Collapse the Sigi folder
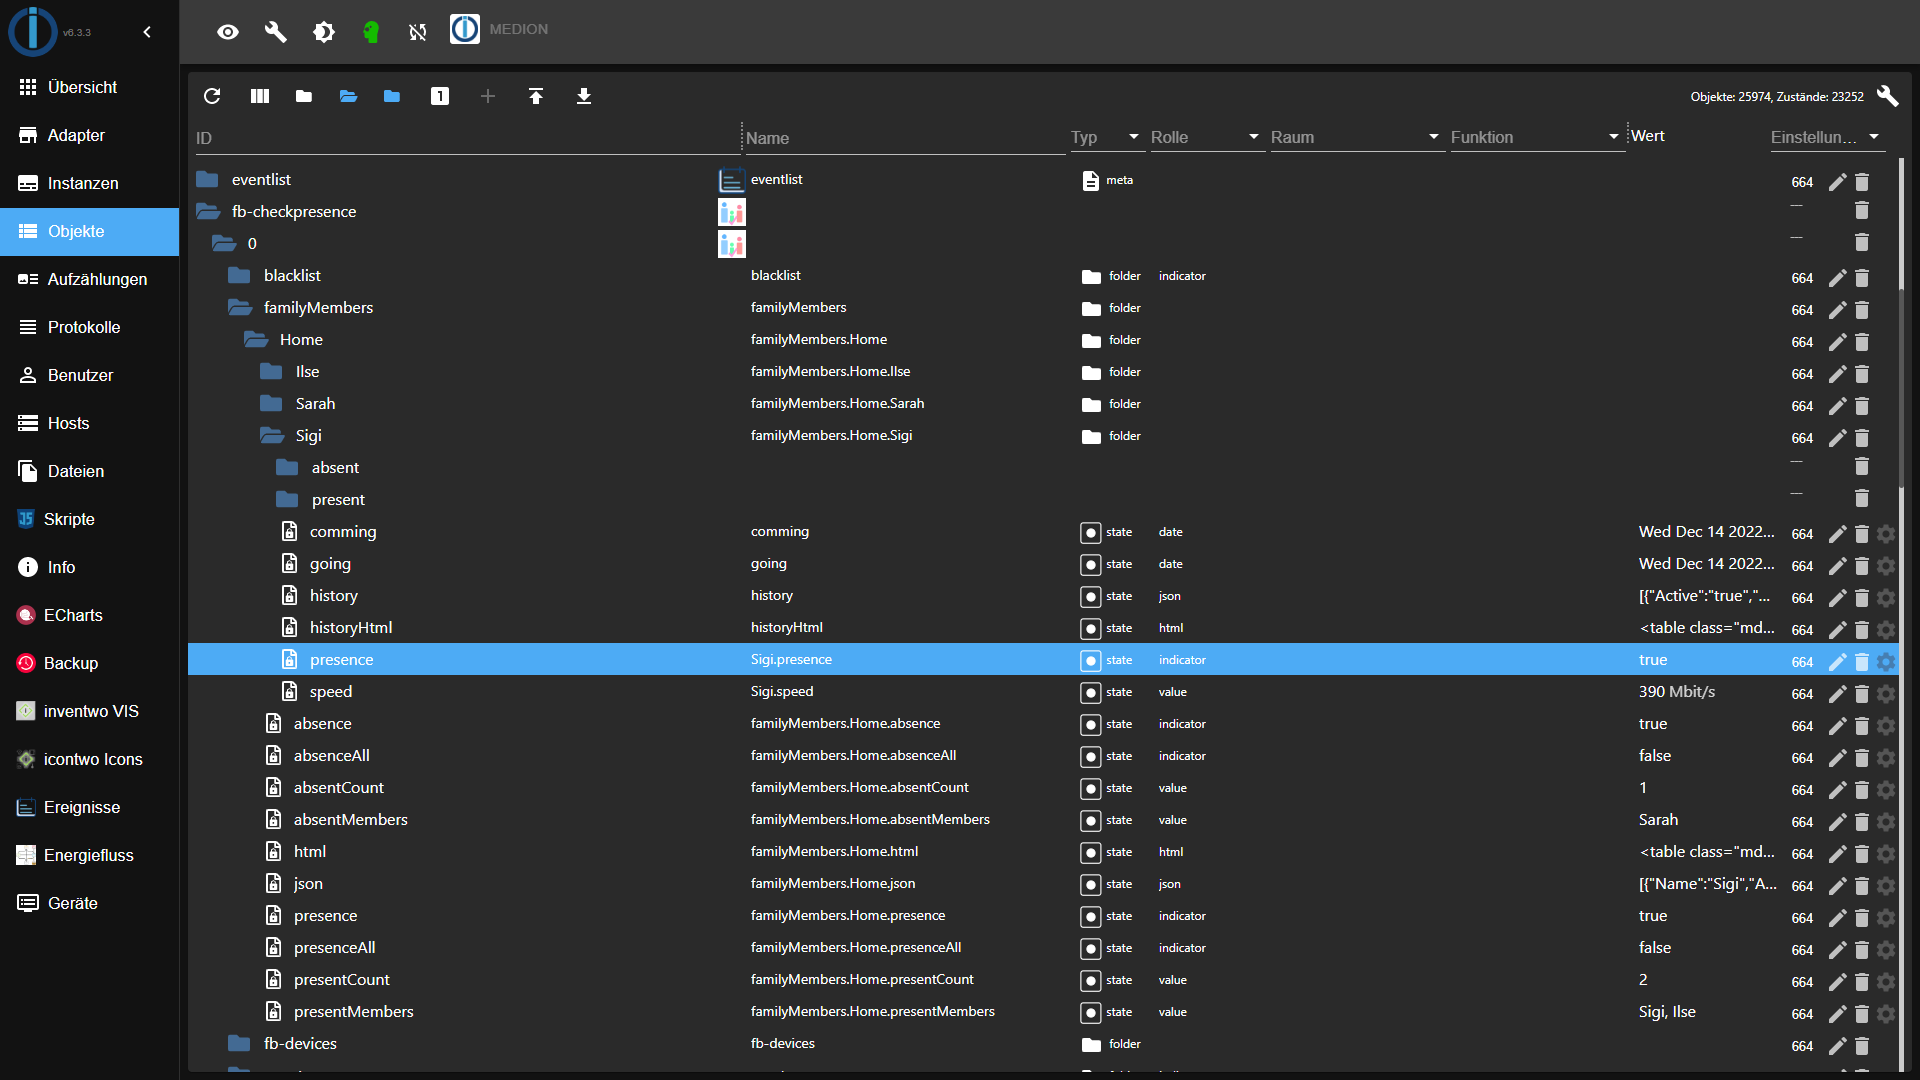The image size is (1920, 1080). pyautogui.click(x=272, y=435)
